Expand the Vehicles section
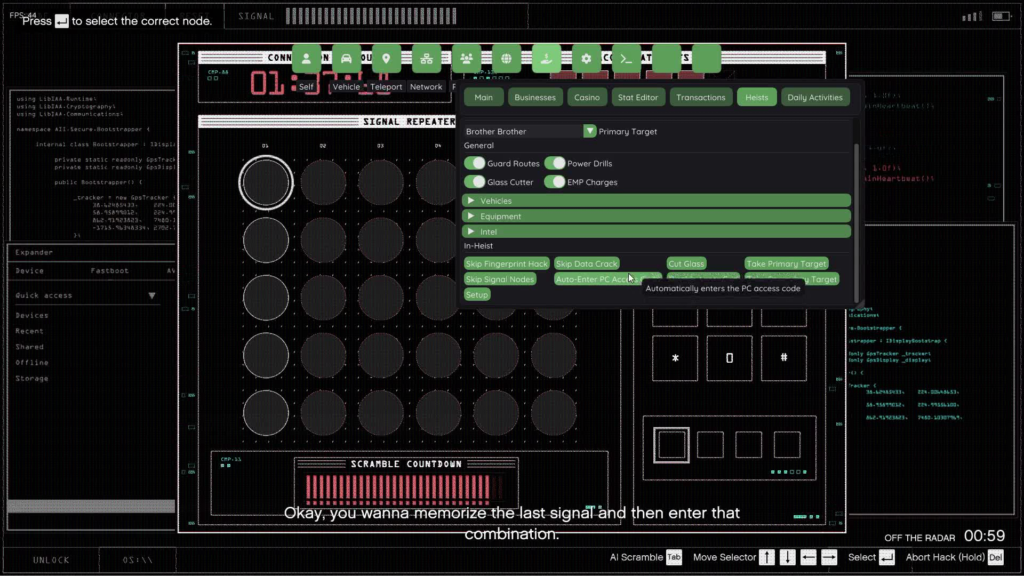1024x576 pixels. tap(656, 200)
